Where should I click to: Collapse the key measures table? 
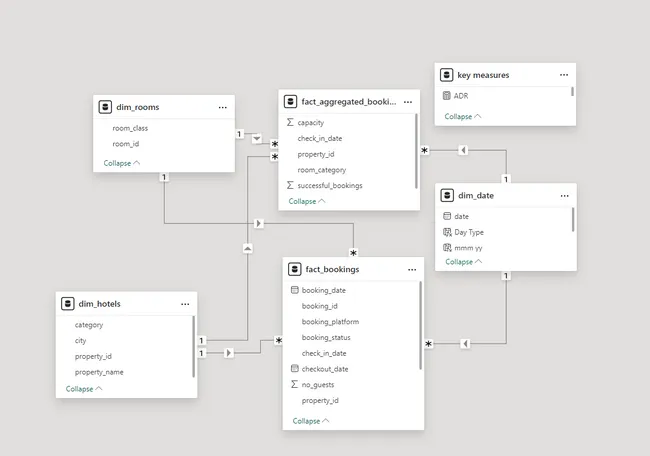463,116
